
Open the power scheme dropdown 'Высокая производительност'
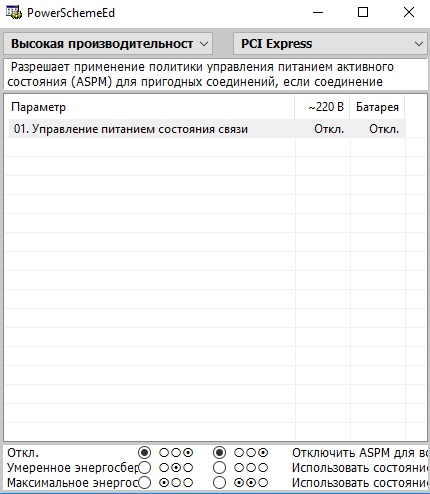[108, 44]
